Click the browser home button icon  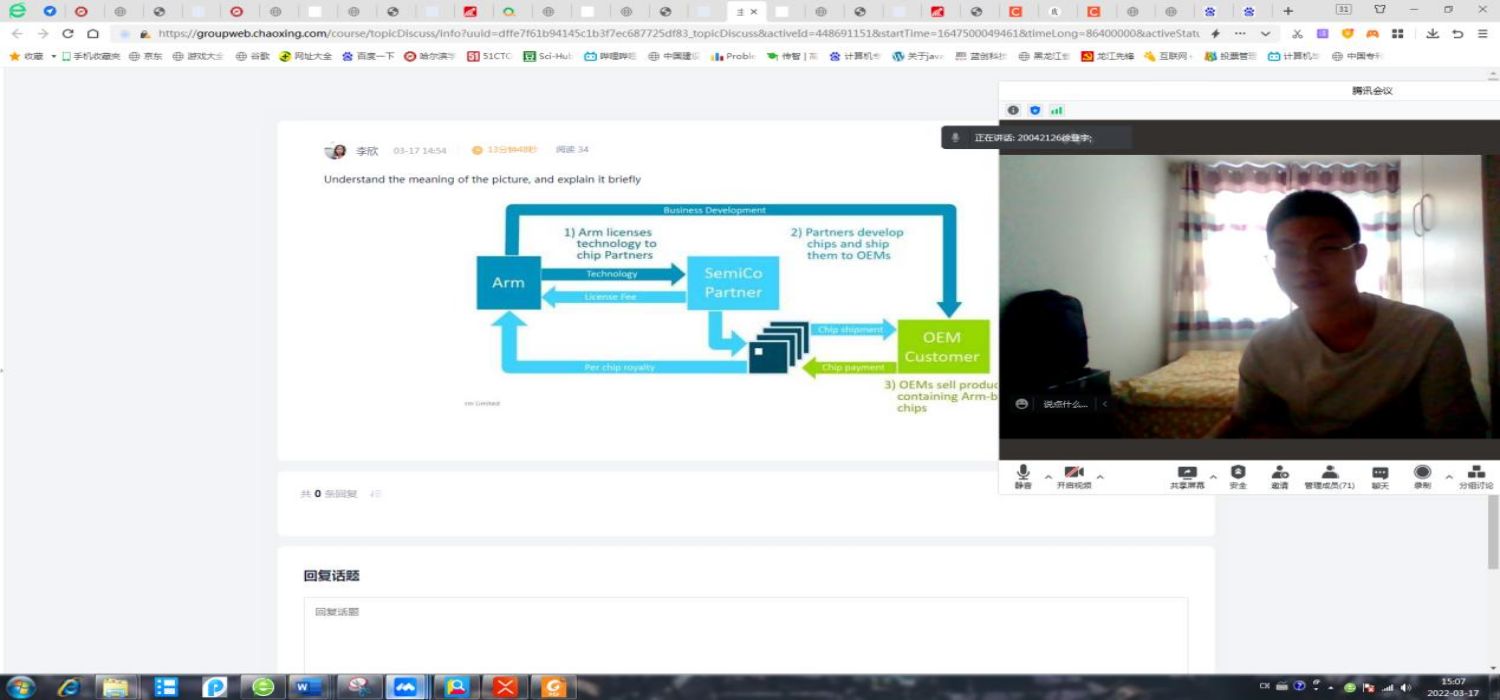click(93, 33)
